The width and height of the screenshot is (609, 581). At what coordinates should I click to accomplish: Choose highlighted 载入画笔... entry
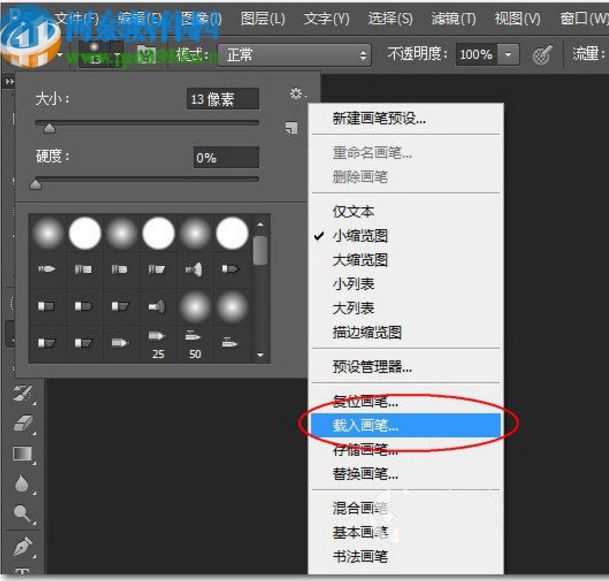(x=406, y=425)
